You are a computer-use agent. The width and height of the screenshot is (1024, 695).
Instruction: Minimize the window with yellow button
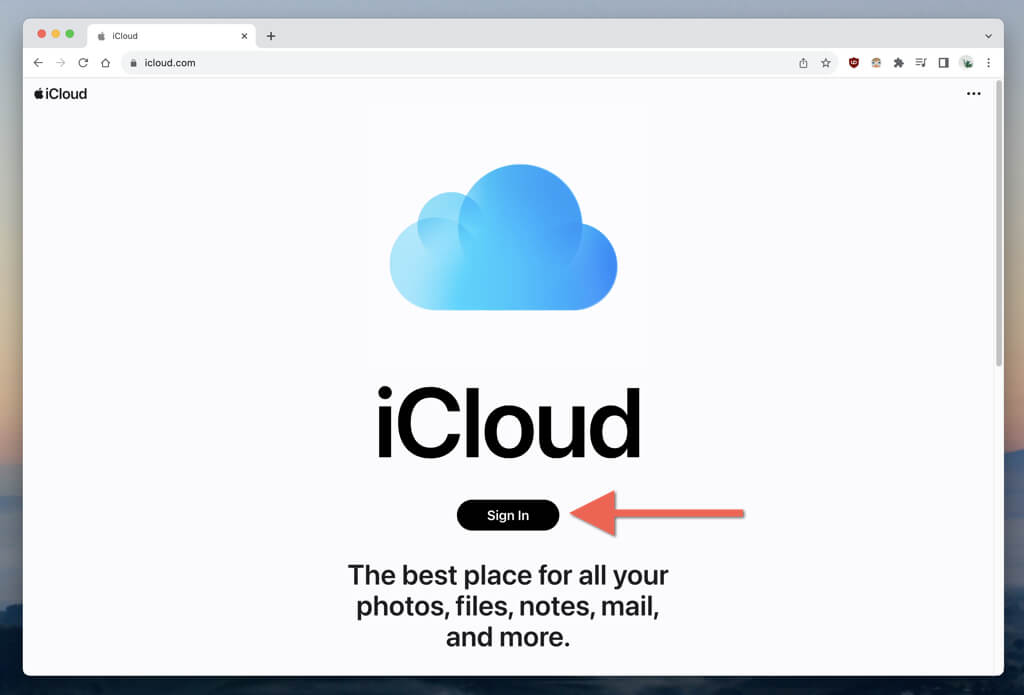pyautogui.click(x=56, y=34)
